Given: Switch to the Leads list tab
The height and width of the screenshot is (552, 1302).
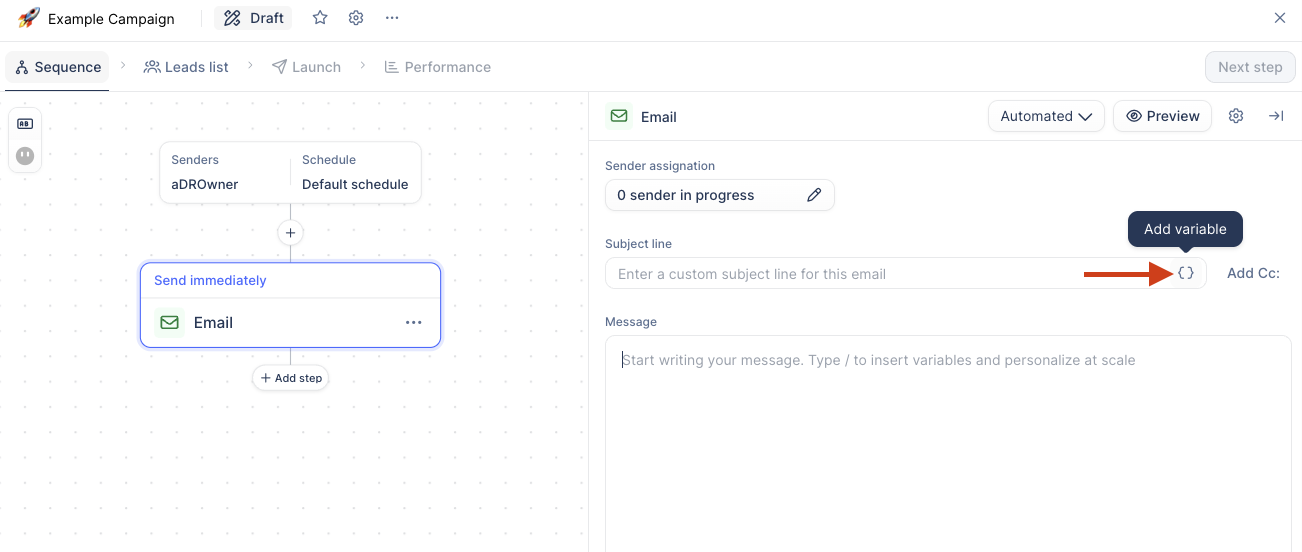Looking at the screenshot, I should click(x=186, y=67).
